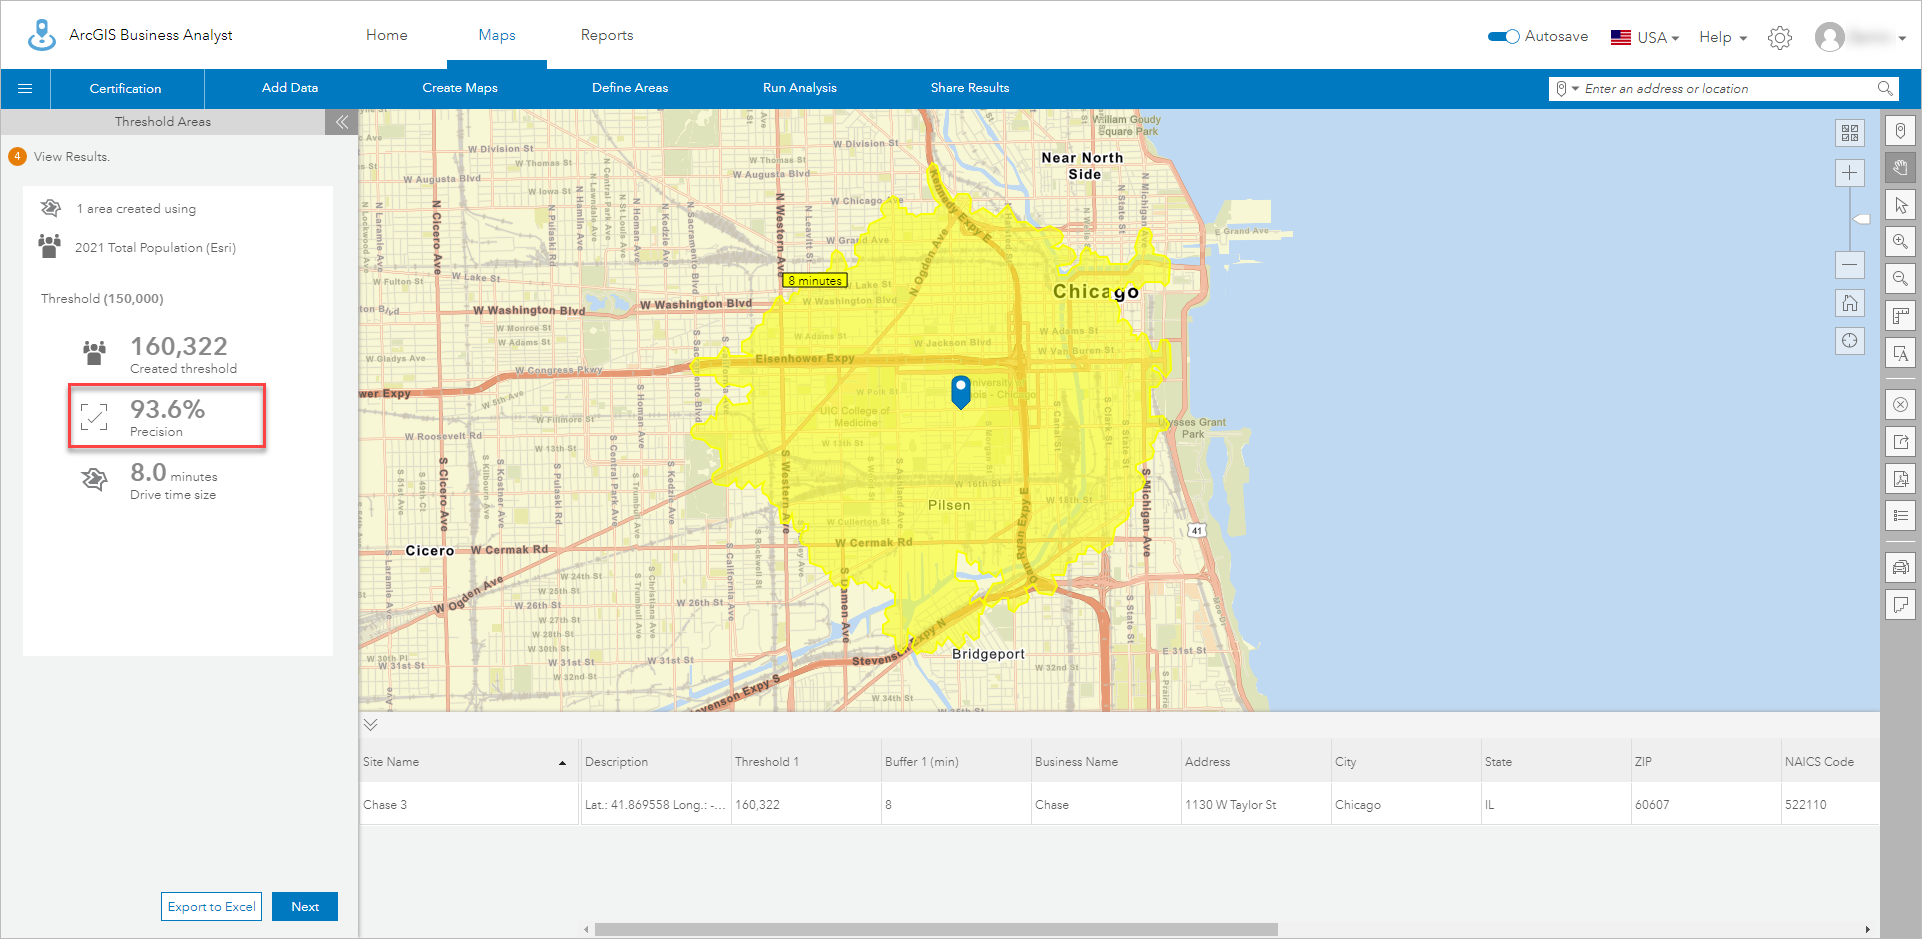The height and width of the screenshot is (939, 1922).
Task: Open the USA country dropdown
Action: [1645, 38]
